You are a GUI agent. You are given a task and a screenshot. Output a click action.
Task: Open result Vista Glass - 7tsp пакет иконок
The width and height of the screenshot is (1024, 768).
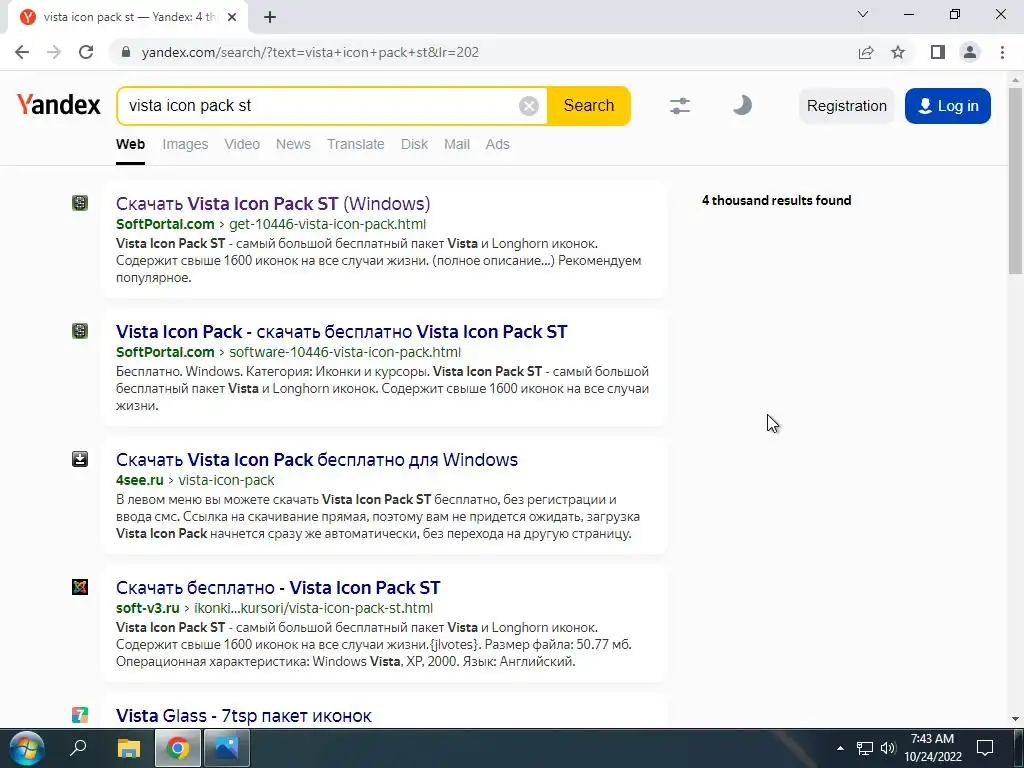click(244, 716)
